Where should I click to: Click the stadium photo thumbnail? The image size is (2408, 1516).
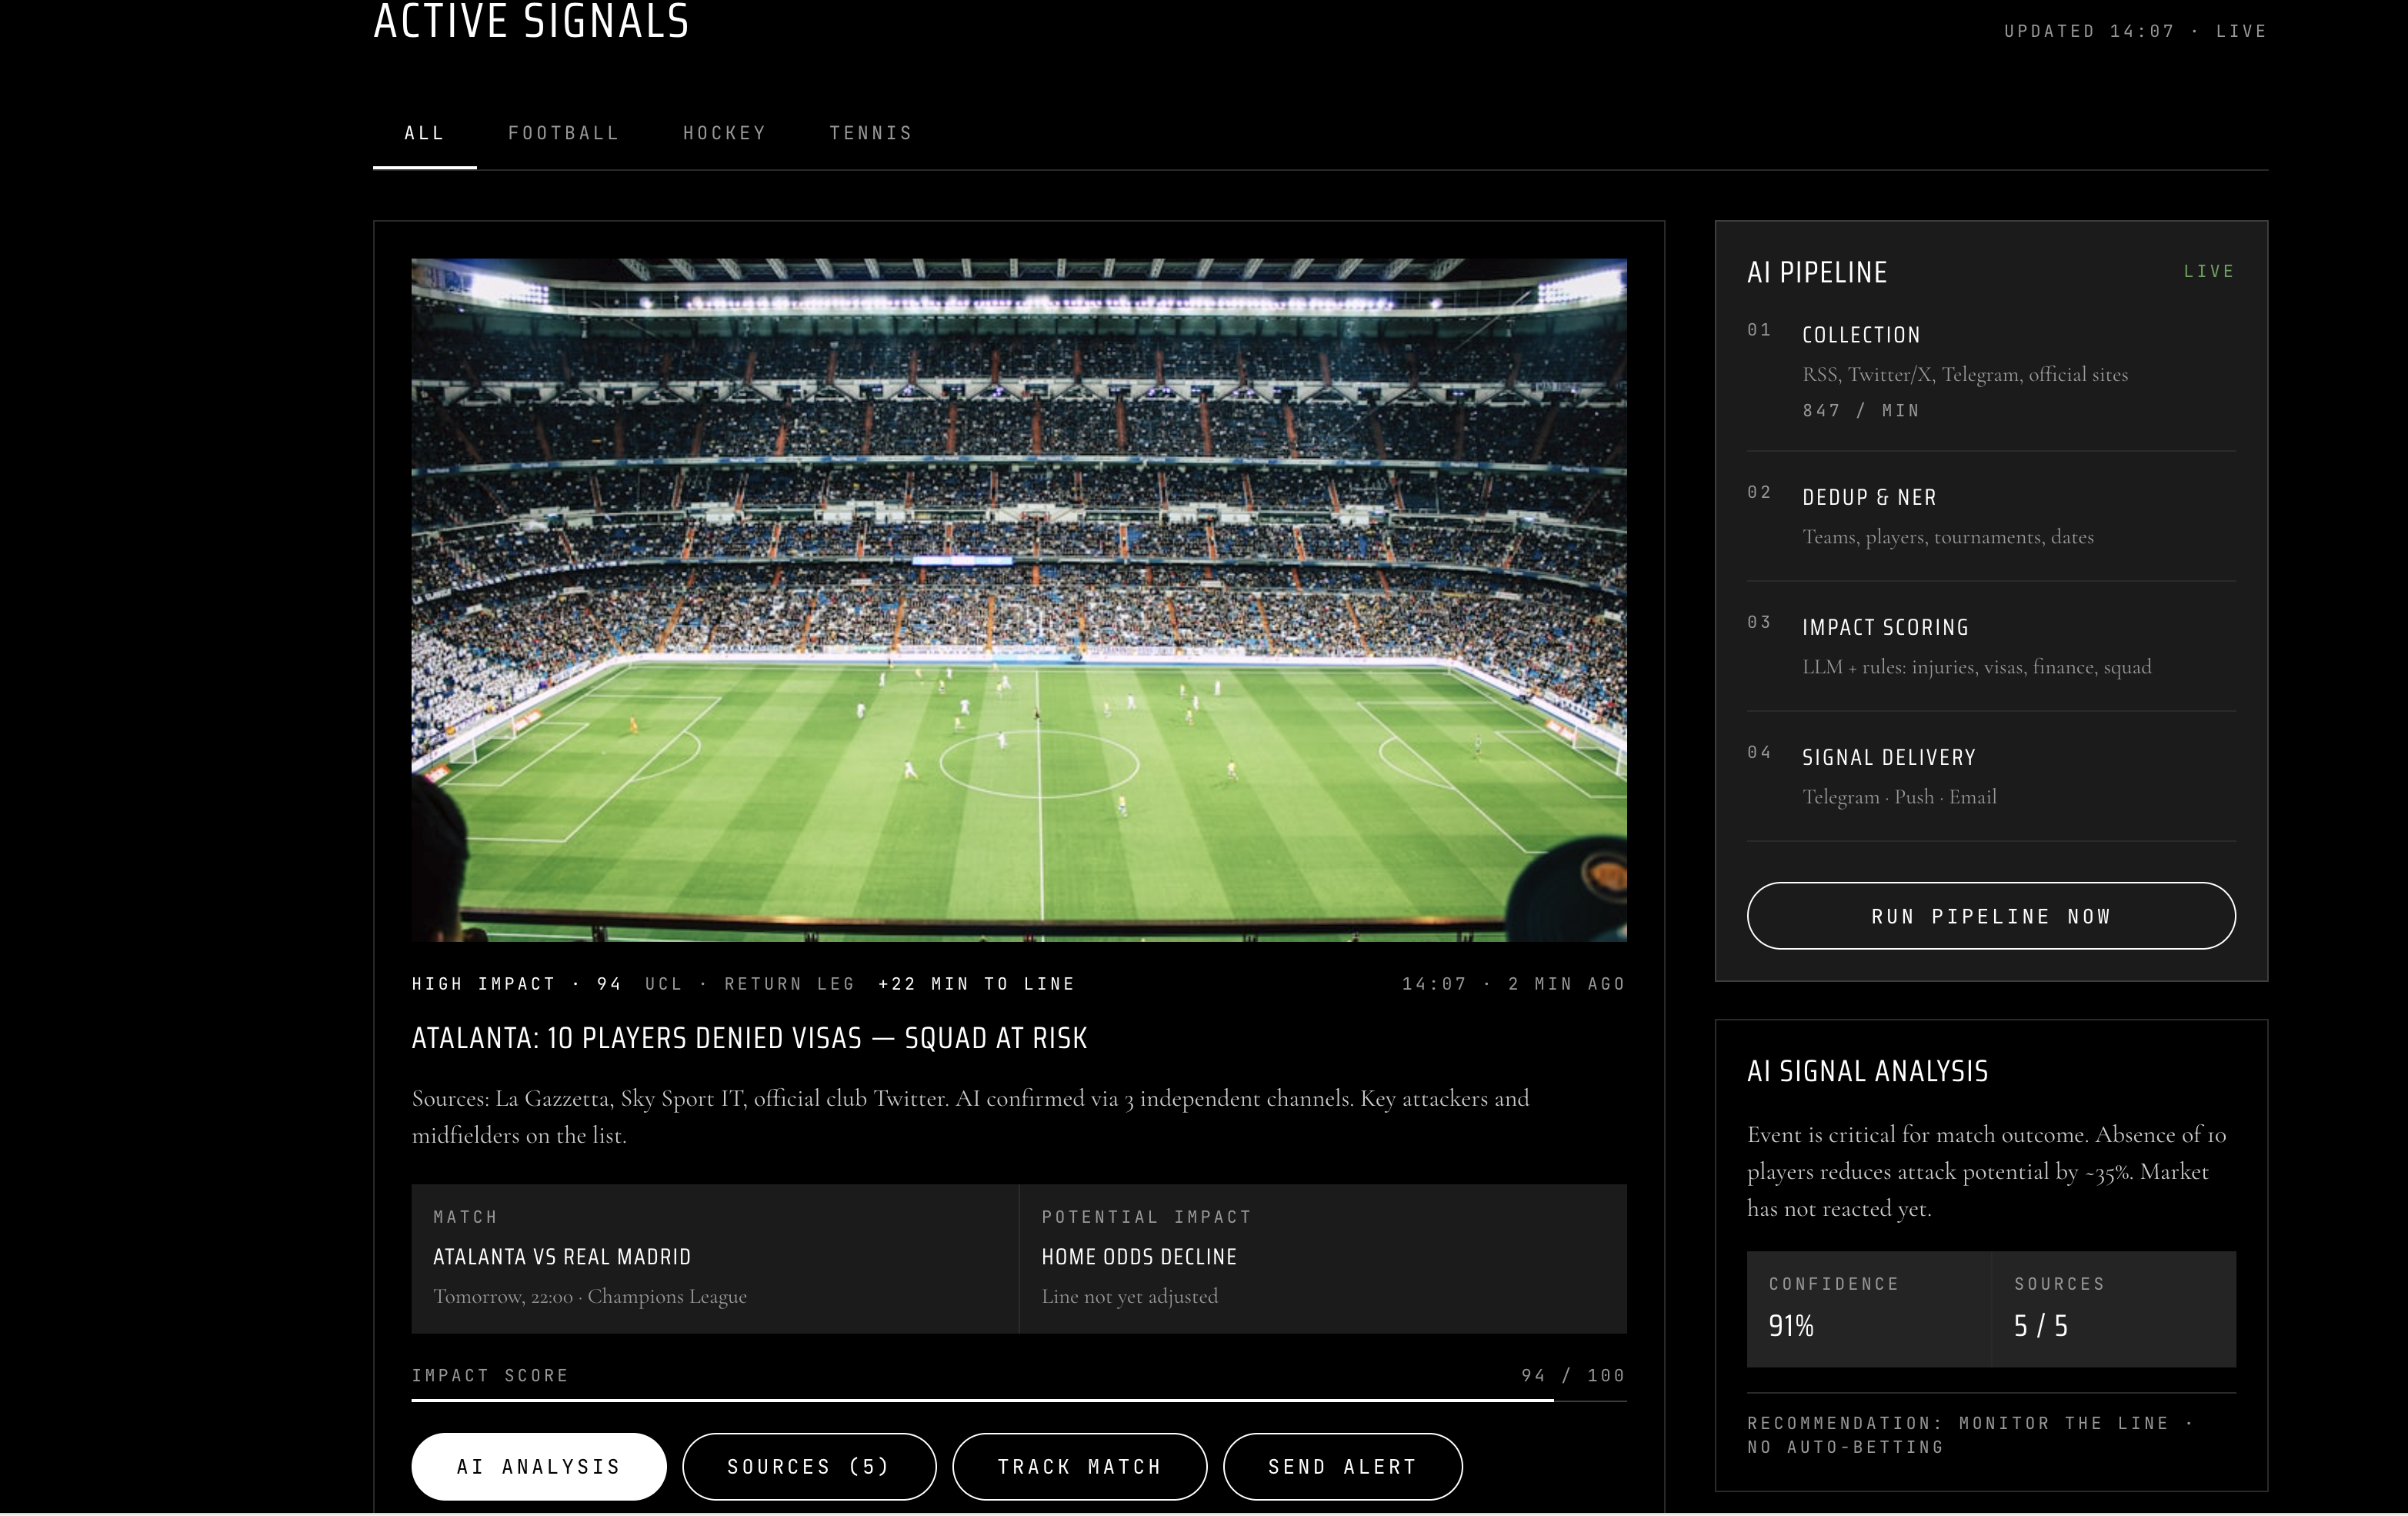click(x=1019, y=600)
